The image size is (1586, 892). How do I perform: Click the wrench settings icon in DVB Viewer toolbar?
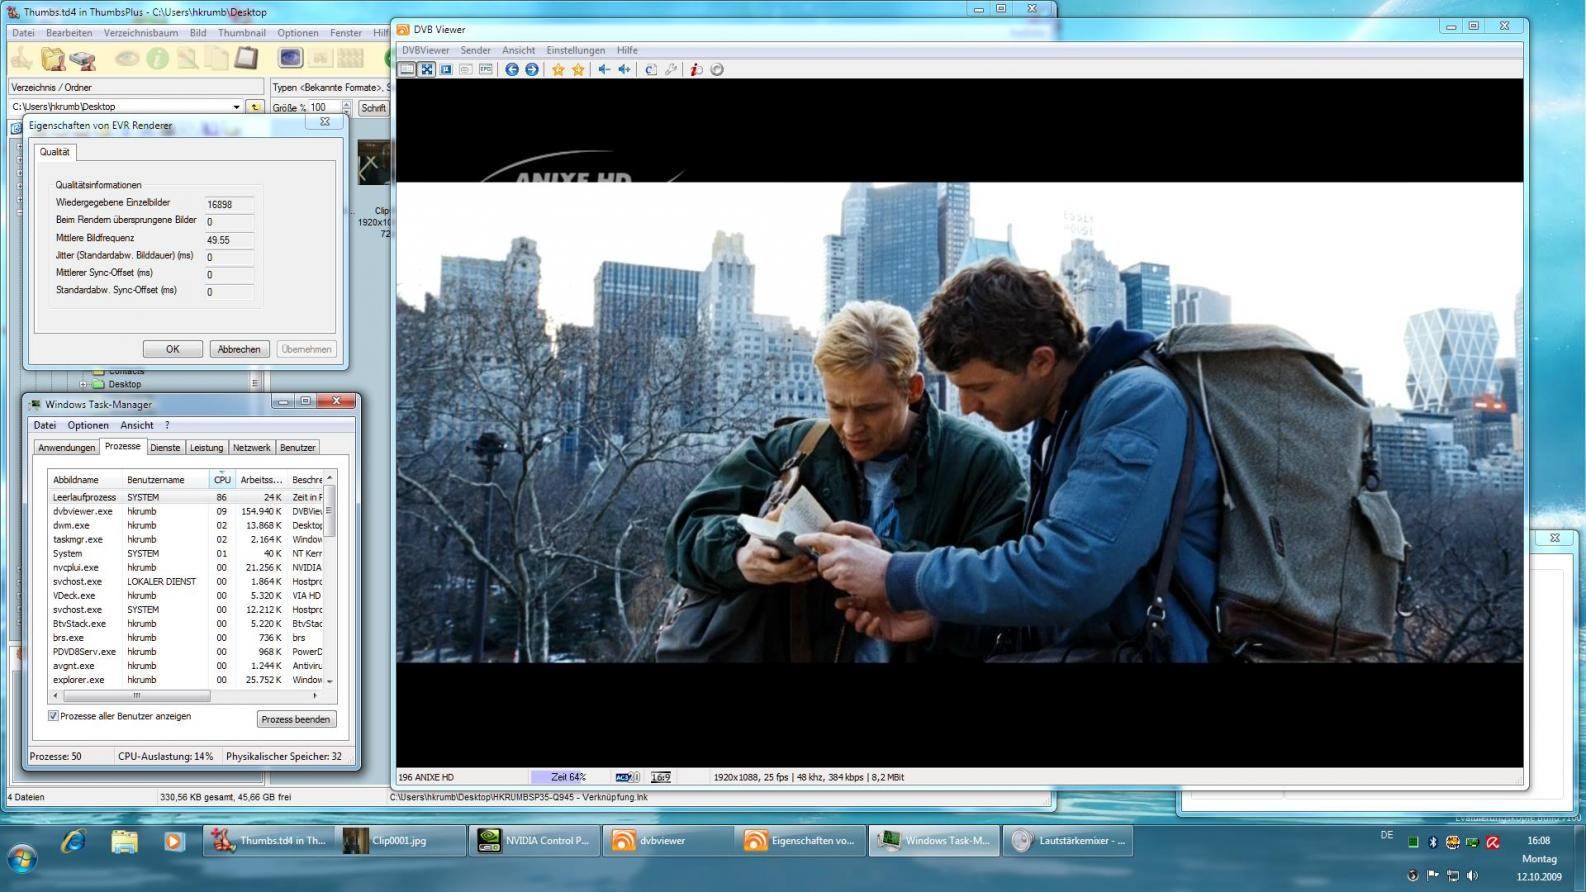pos(671,69)
